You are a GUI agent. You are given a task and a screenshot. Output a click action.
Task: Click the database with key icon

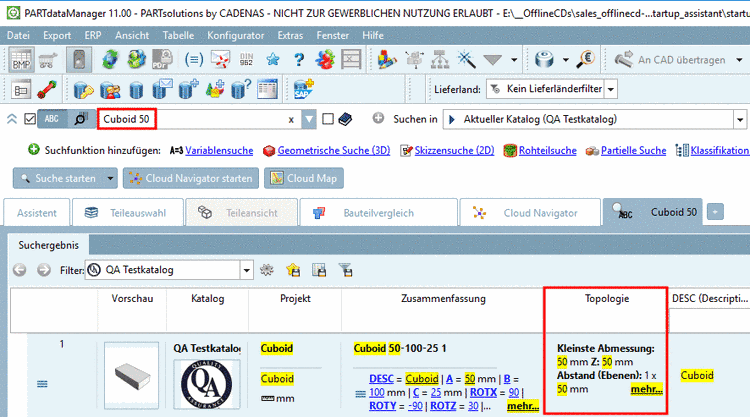[x=84, y=89]
